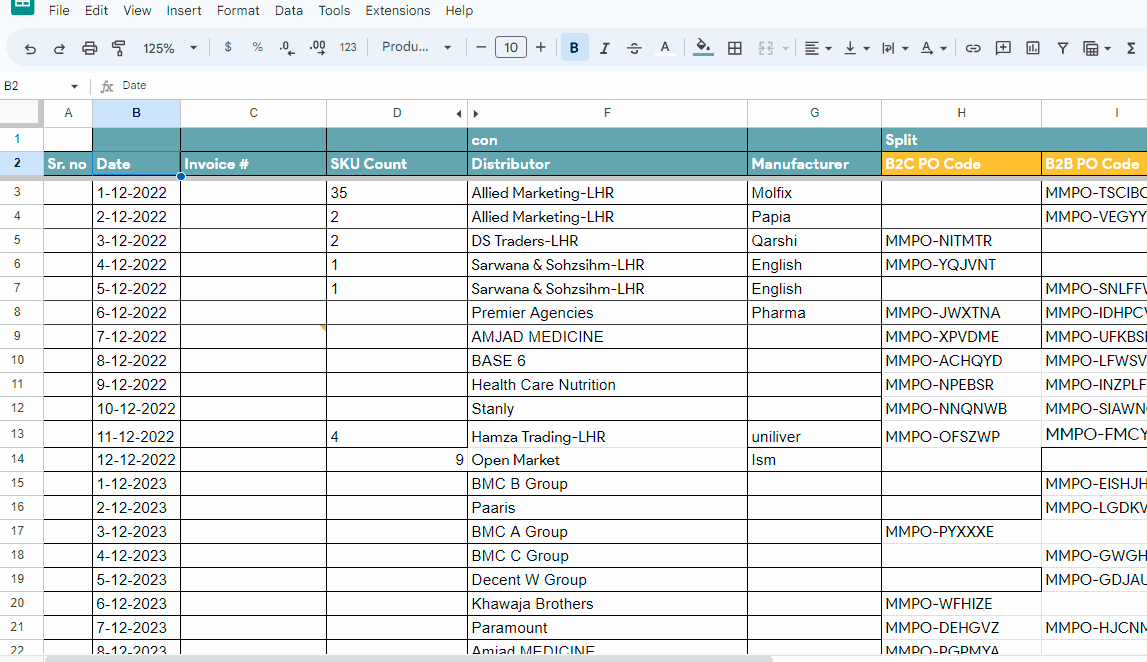
Task: Print the spreadsheet using printer icon
Action: pos(89,48)
